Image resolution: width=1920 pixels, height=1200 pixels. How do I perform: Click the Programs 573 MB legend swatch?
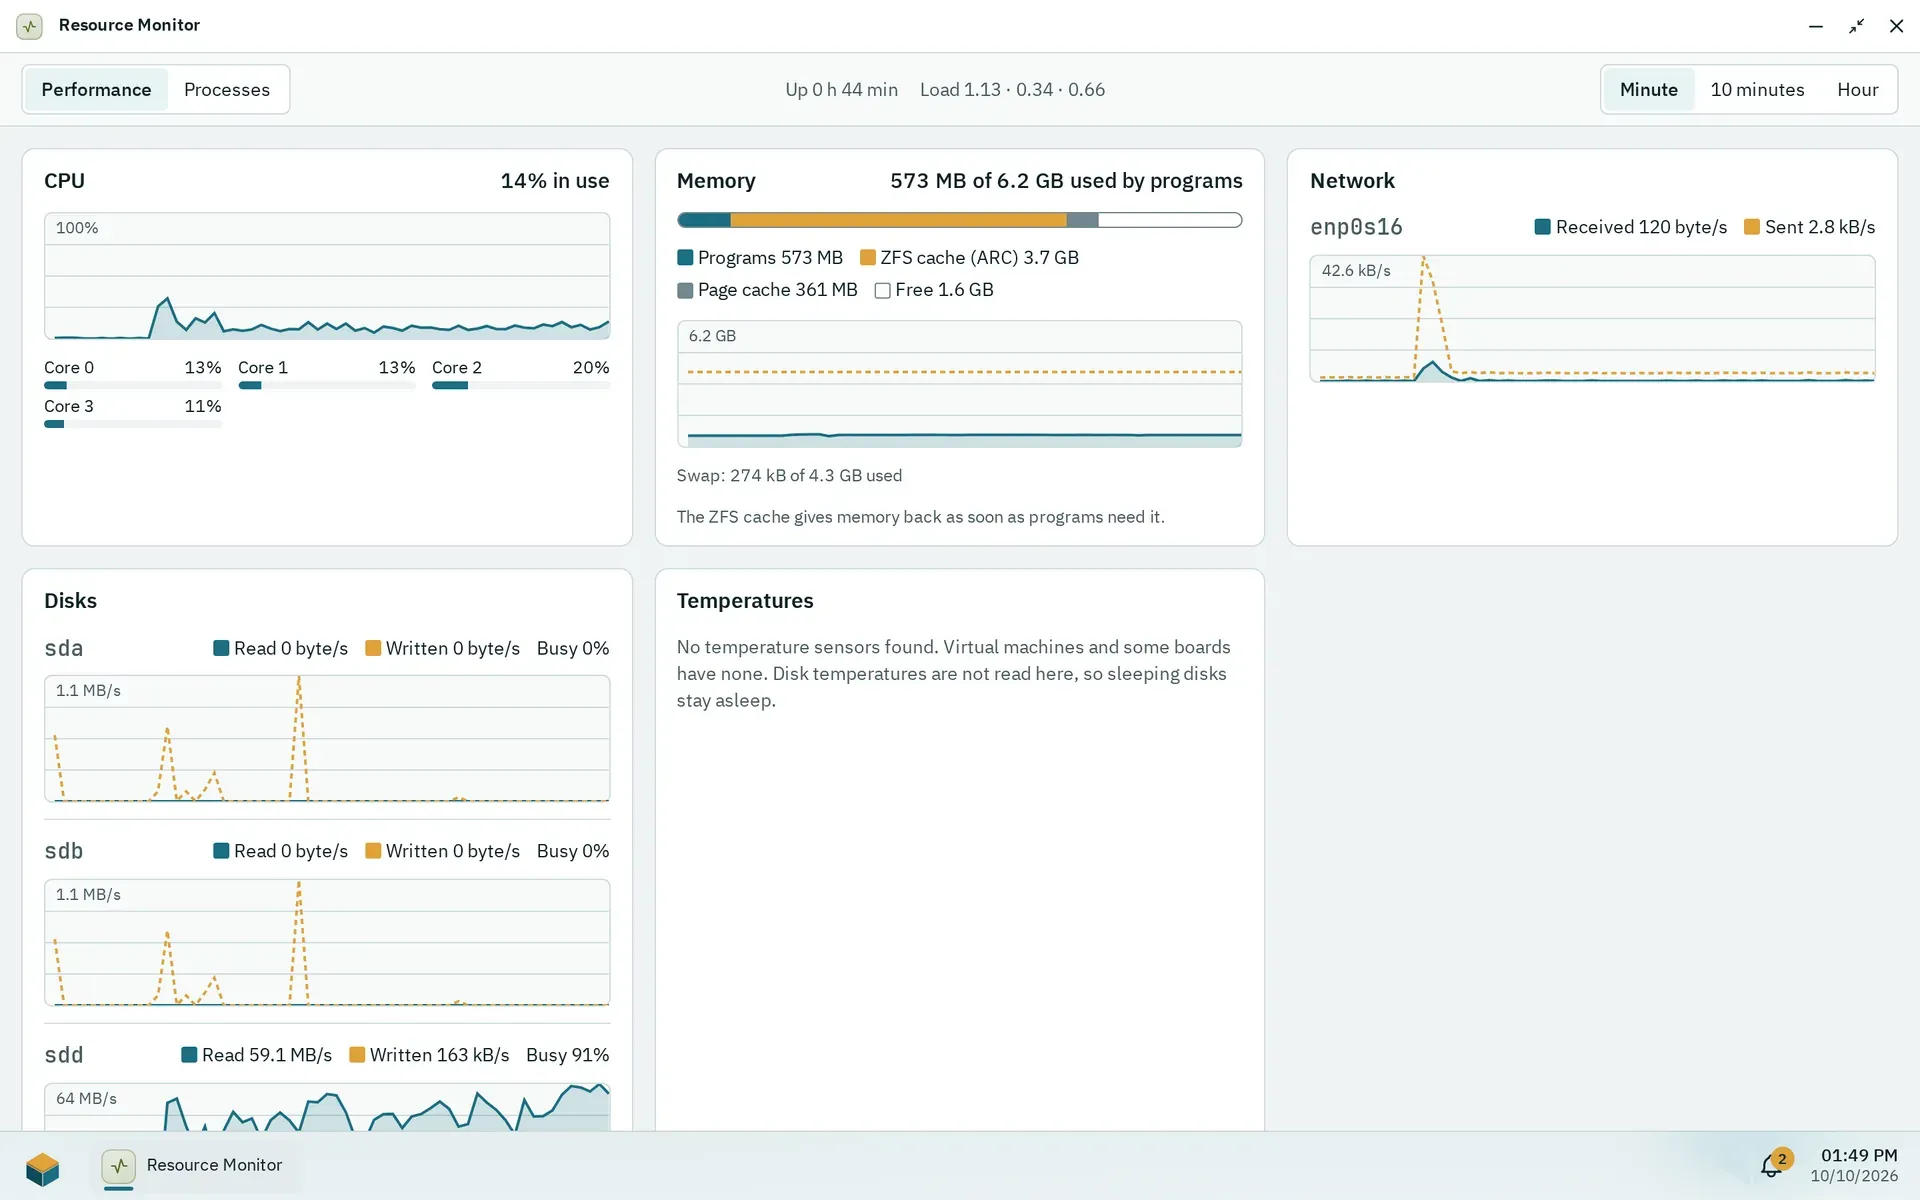685,258
